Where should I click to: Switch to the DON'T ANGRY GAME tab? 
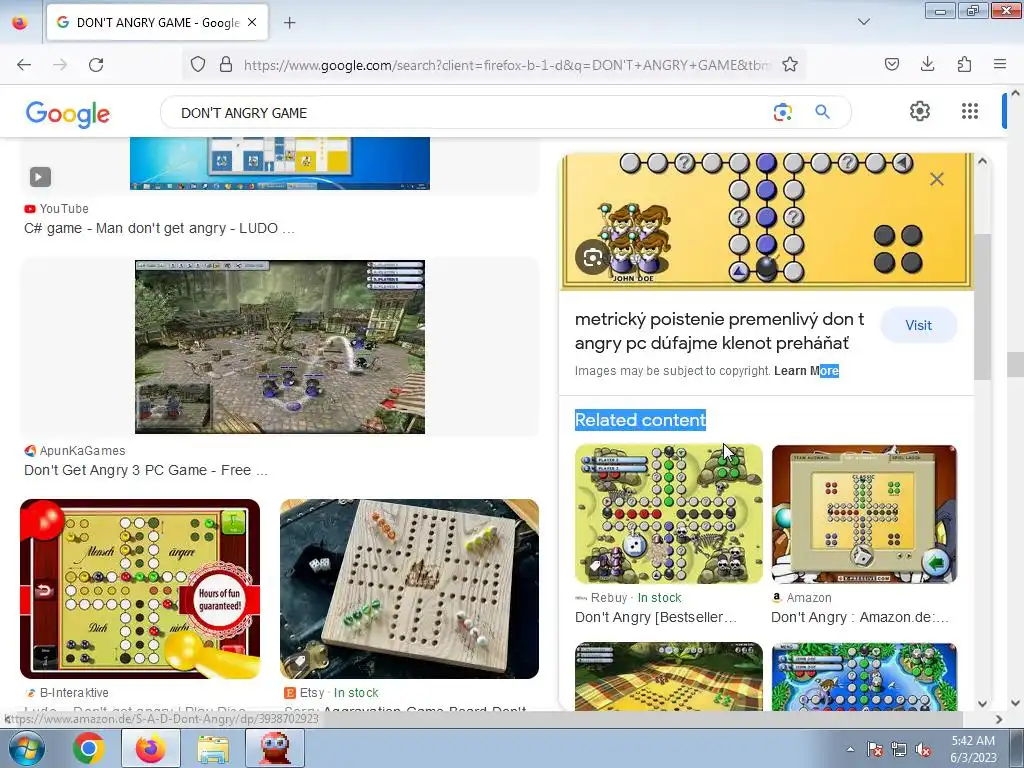(x=157, y=23)
